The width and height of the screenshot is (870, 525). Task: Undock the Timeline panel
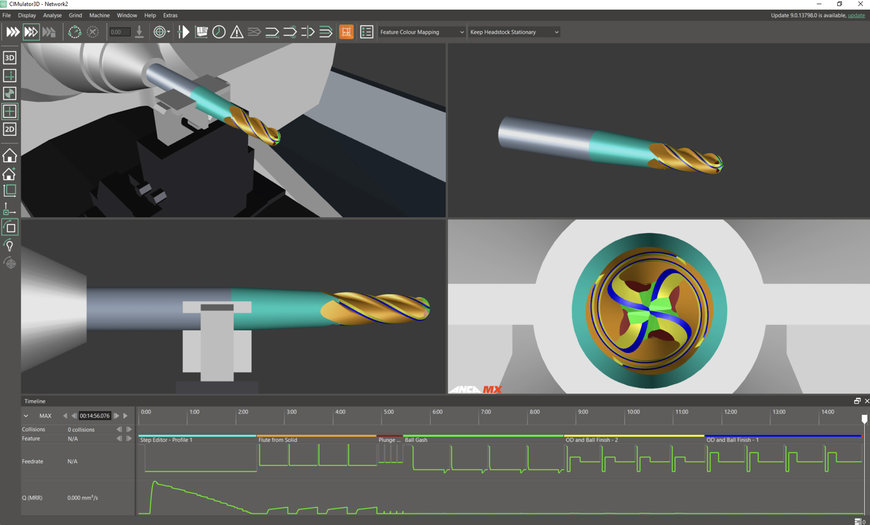857,401
